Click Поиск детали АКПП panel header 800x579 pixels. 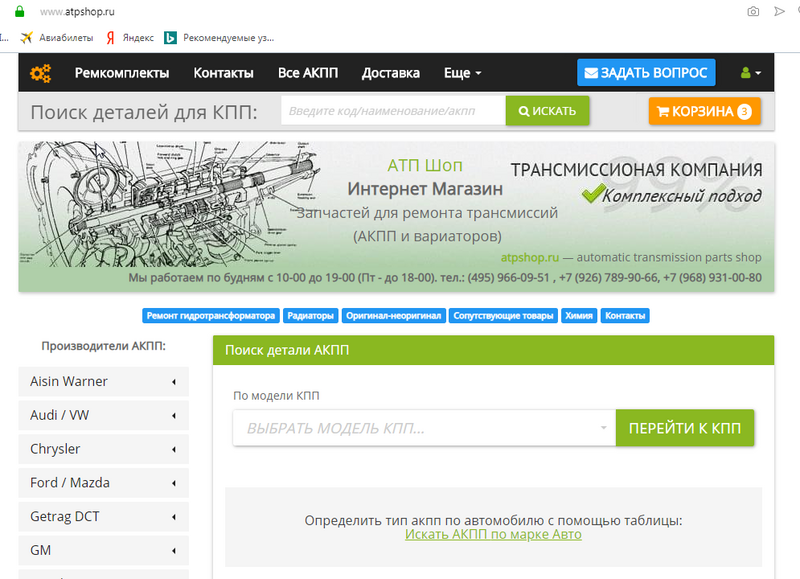pos(493,350)
